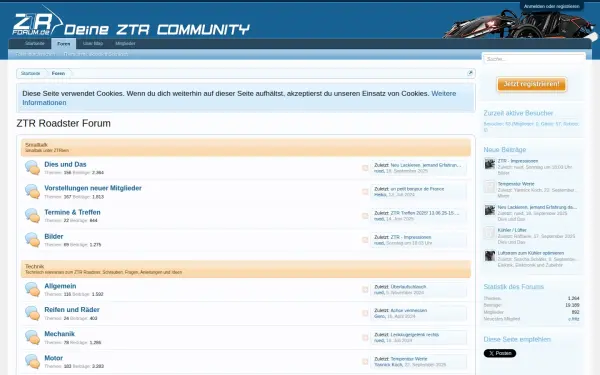Switch to the Startseite navigation tab
Screen dimensions: 600x375
pyautogui.click(x=35, y=44)
